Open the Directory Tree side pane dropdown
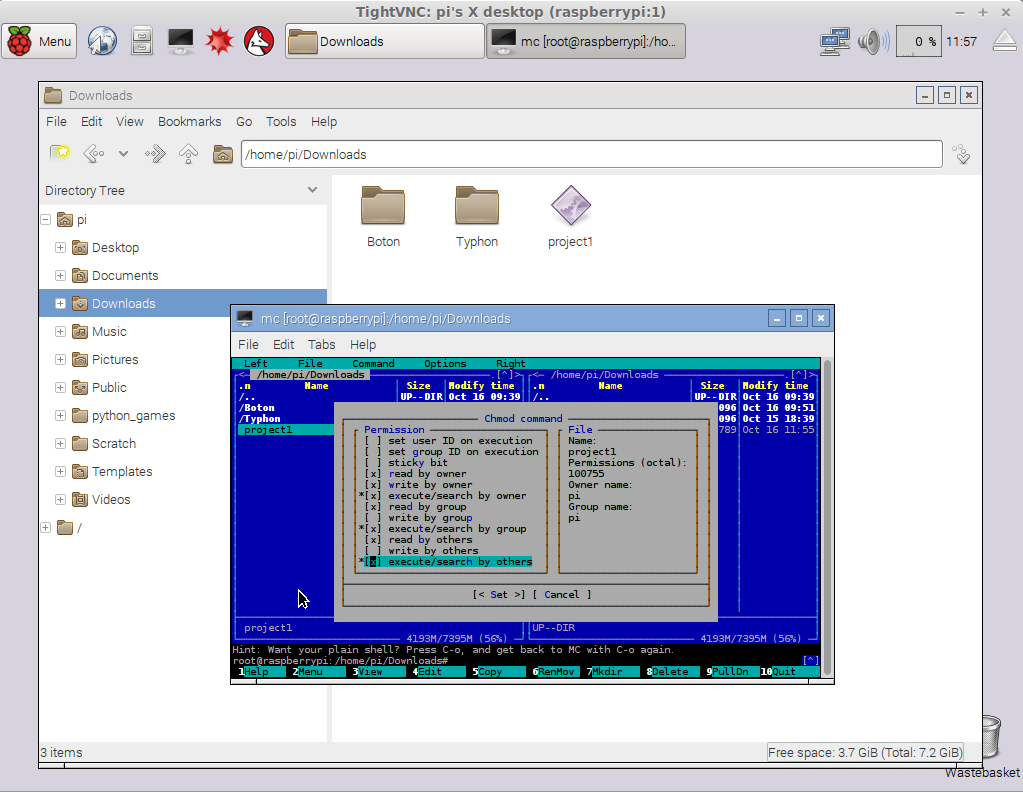 pyautogui.click(x=313, y=190)
